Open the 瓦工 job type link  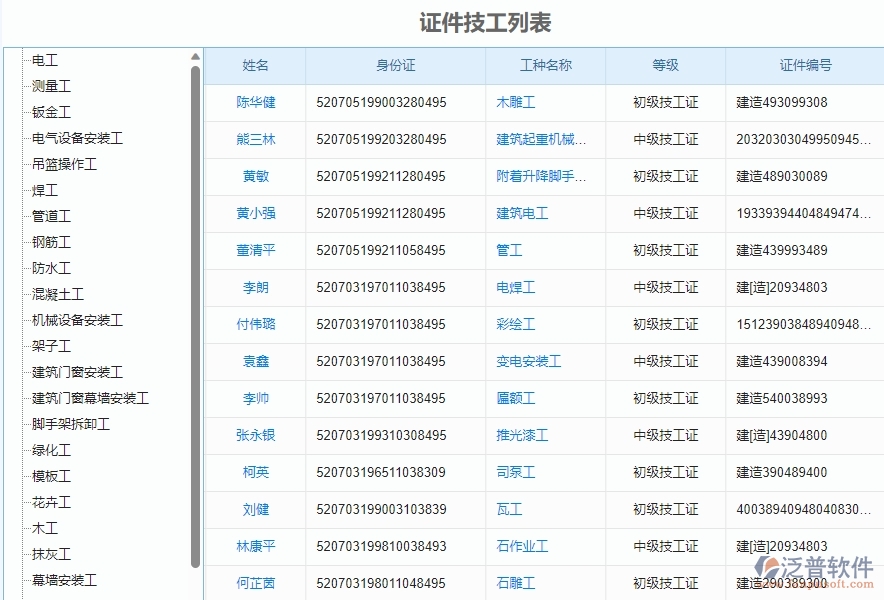[x=508, y=509]
